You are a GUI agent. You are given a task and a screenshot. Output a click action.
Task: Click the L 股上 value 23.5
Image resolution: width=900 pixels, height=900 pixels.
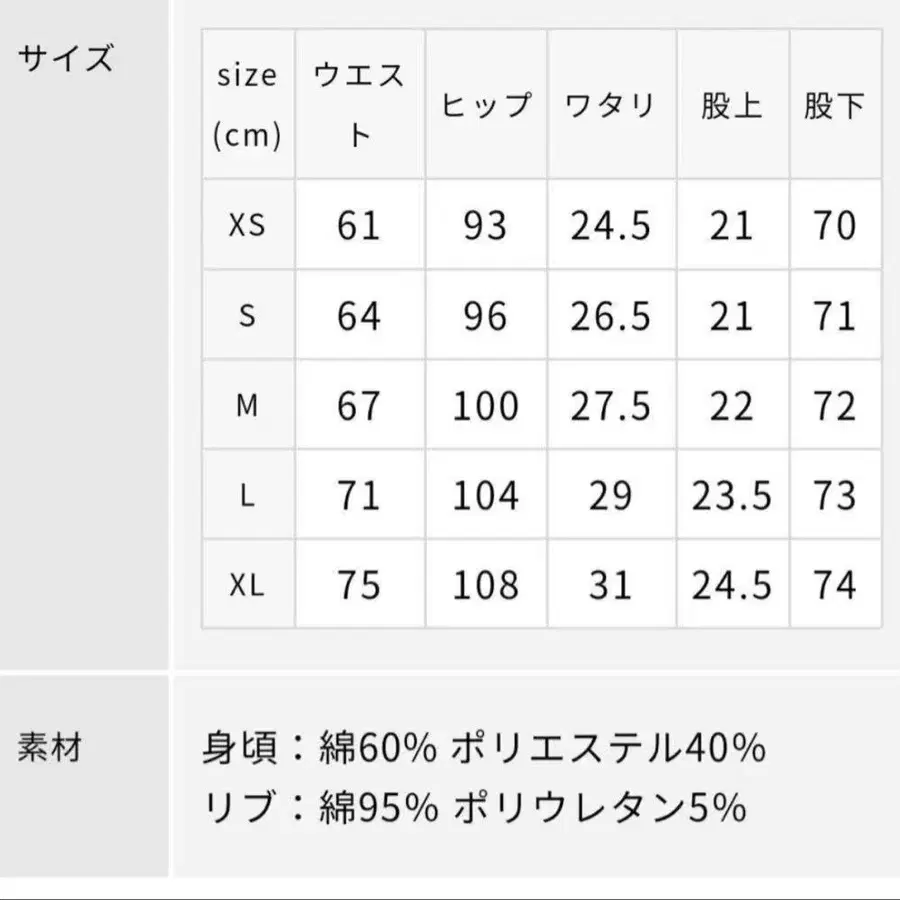732,495
